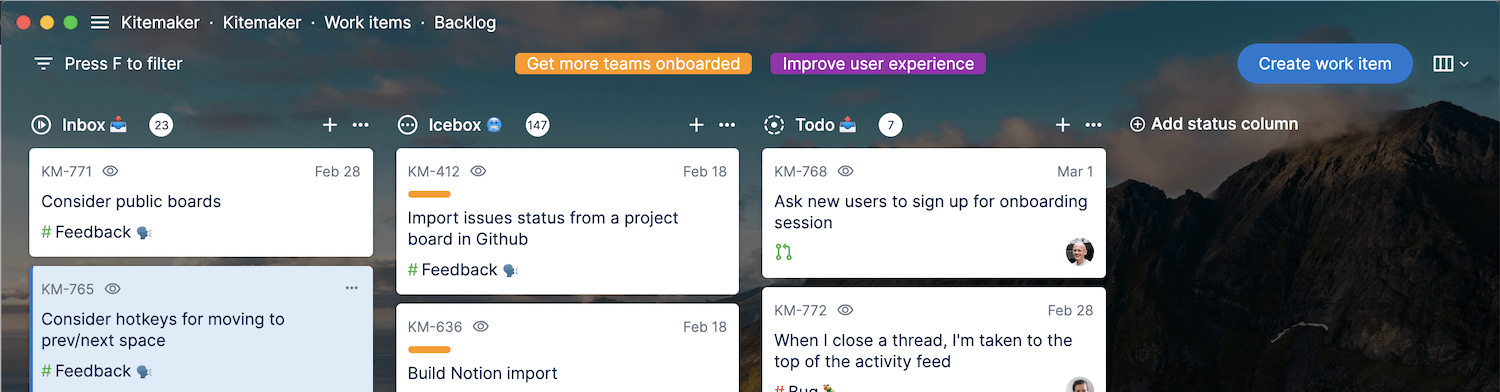Viewport: 1500px width, 392px height.
Task: Open the Icebox column's three-dot menu
Action: coord(727,125)
